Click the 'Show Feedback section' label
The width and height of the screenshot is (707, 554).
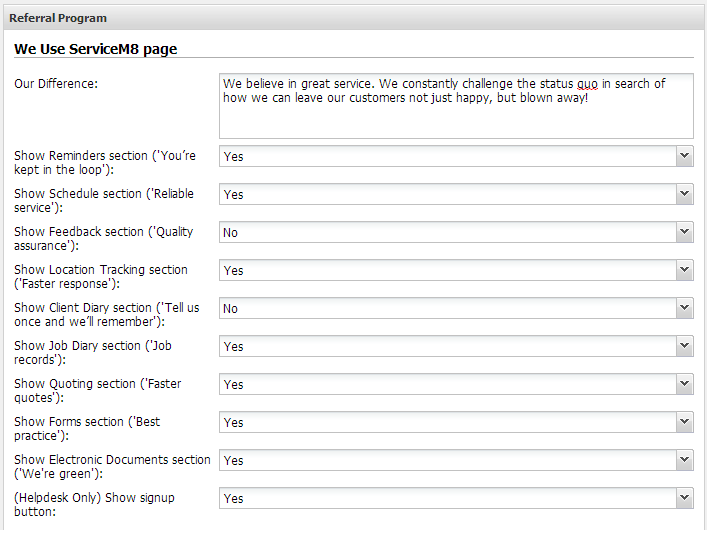(x=104, y=238)
